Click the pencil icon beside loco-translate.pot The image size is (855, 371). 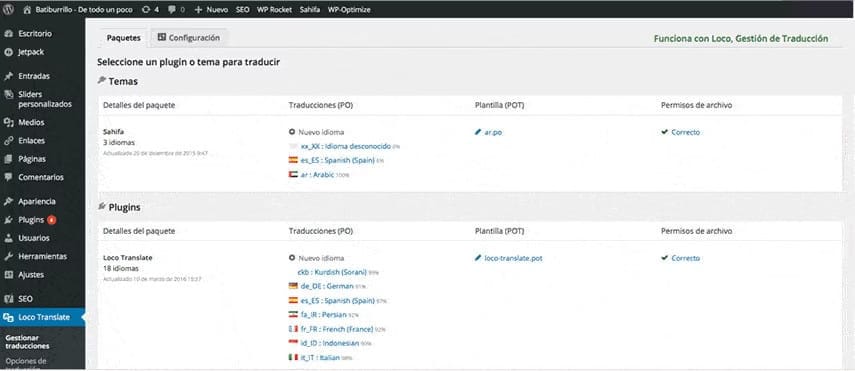pyautogui.click(x=478, y=258)
